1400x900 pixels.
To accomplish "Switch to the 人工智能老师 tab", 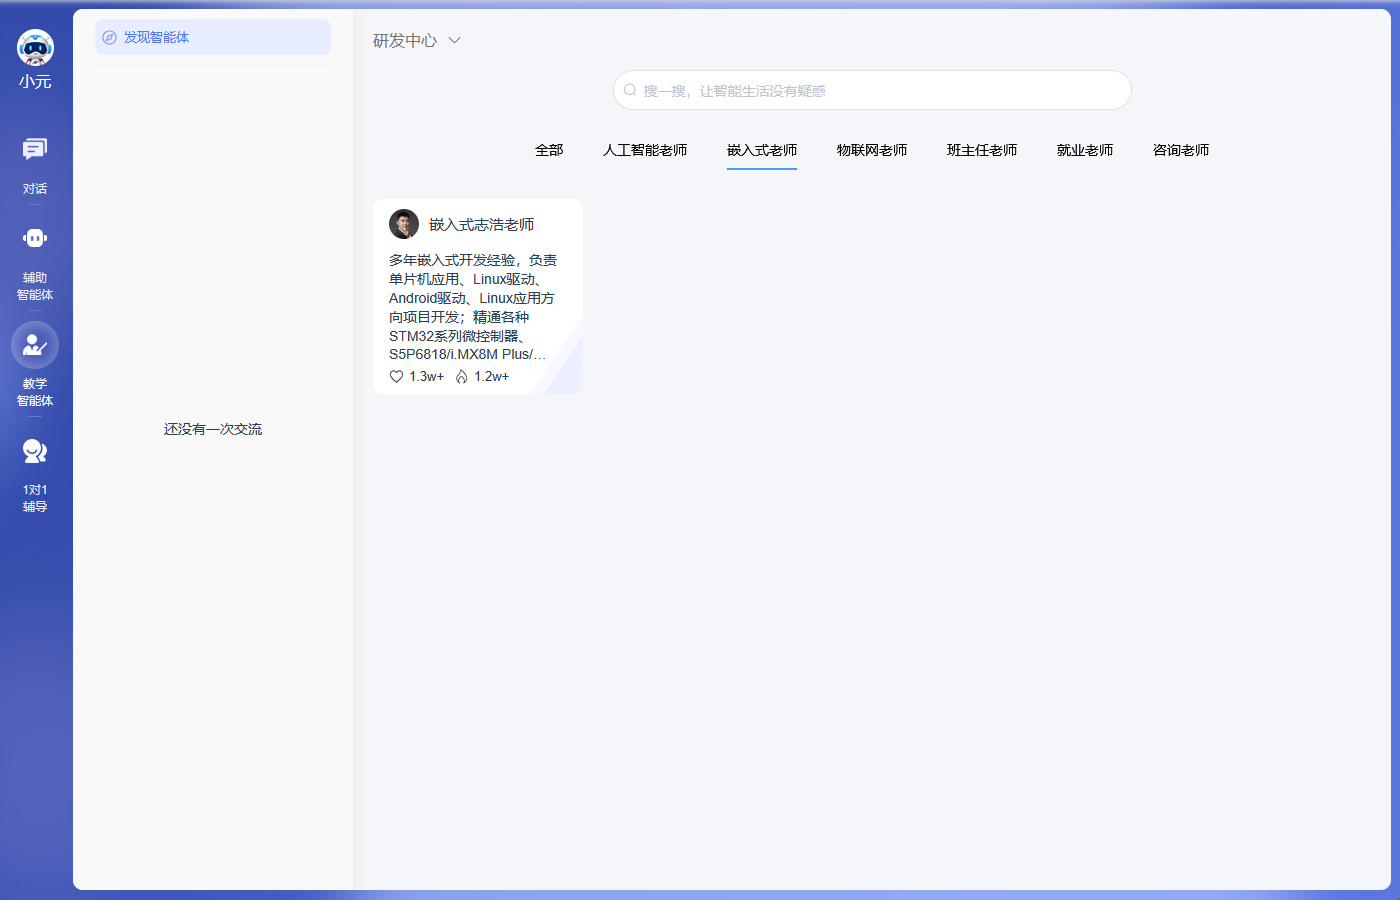I will click(645, 150).
